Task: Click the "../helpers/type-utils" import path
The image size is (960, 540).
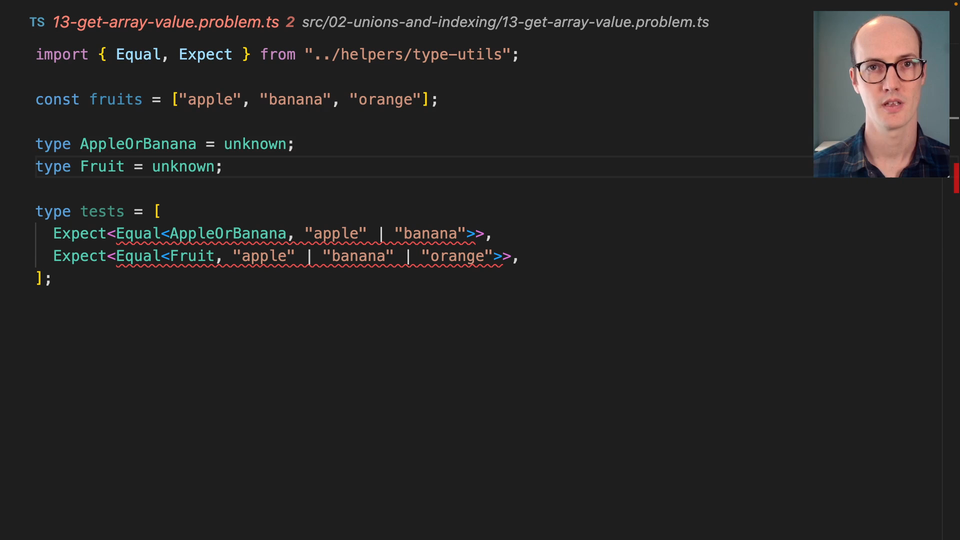Action: click(x=411, y=54)
